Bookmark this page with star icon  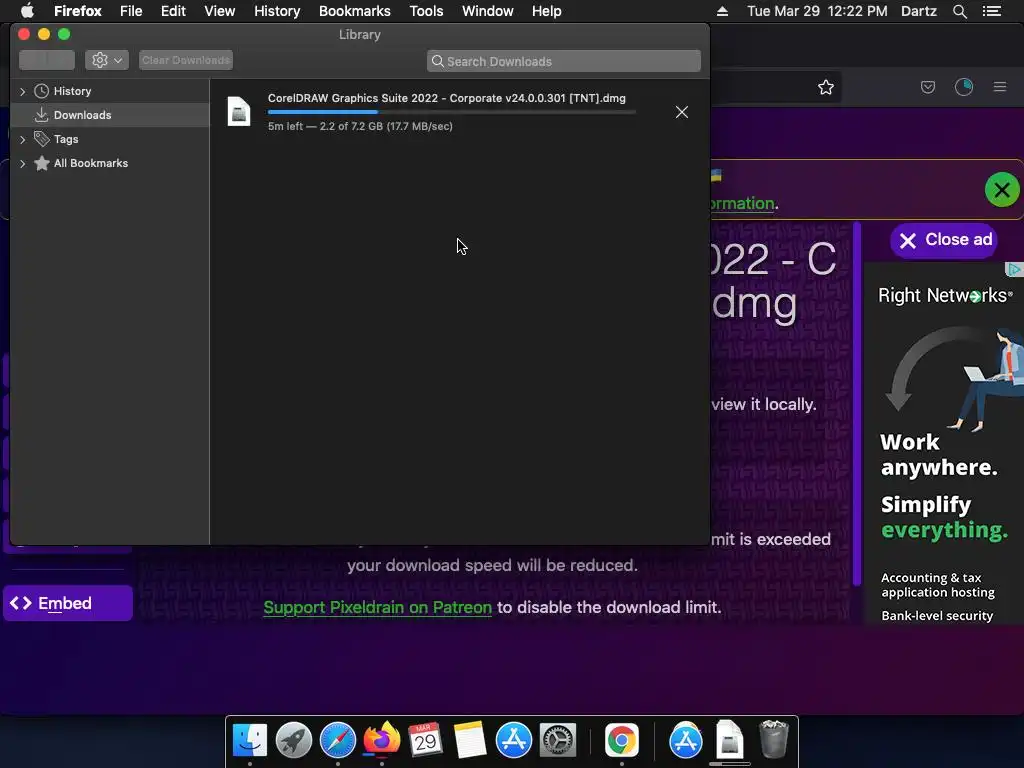(x=825, y=88)
